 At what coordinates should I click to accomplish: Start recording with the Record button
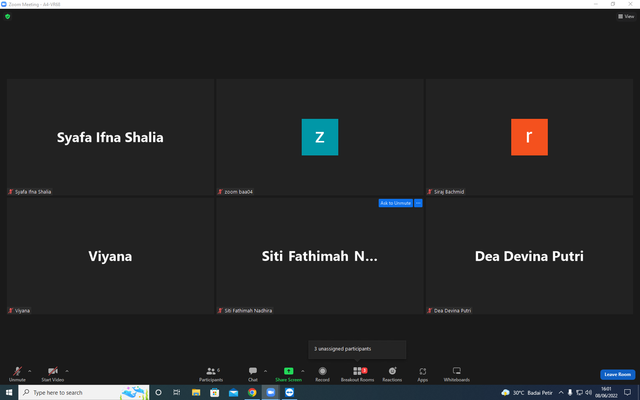click(322, 373)
